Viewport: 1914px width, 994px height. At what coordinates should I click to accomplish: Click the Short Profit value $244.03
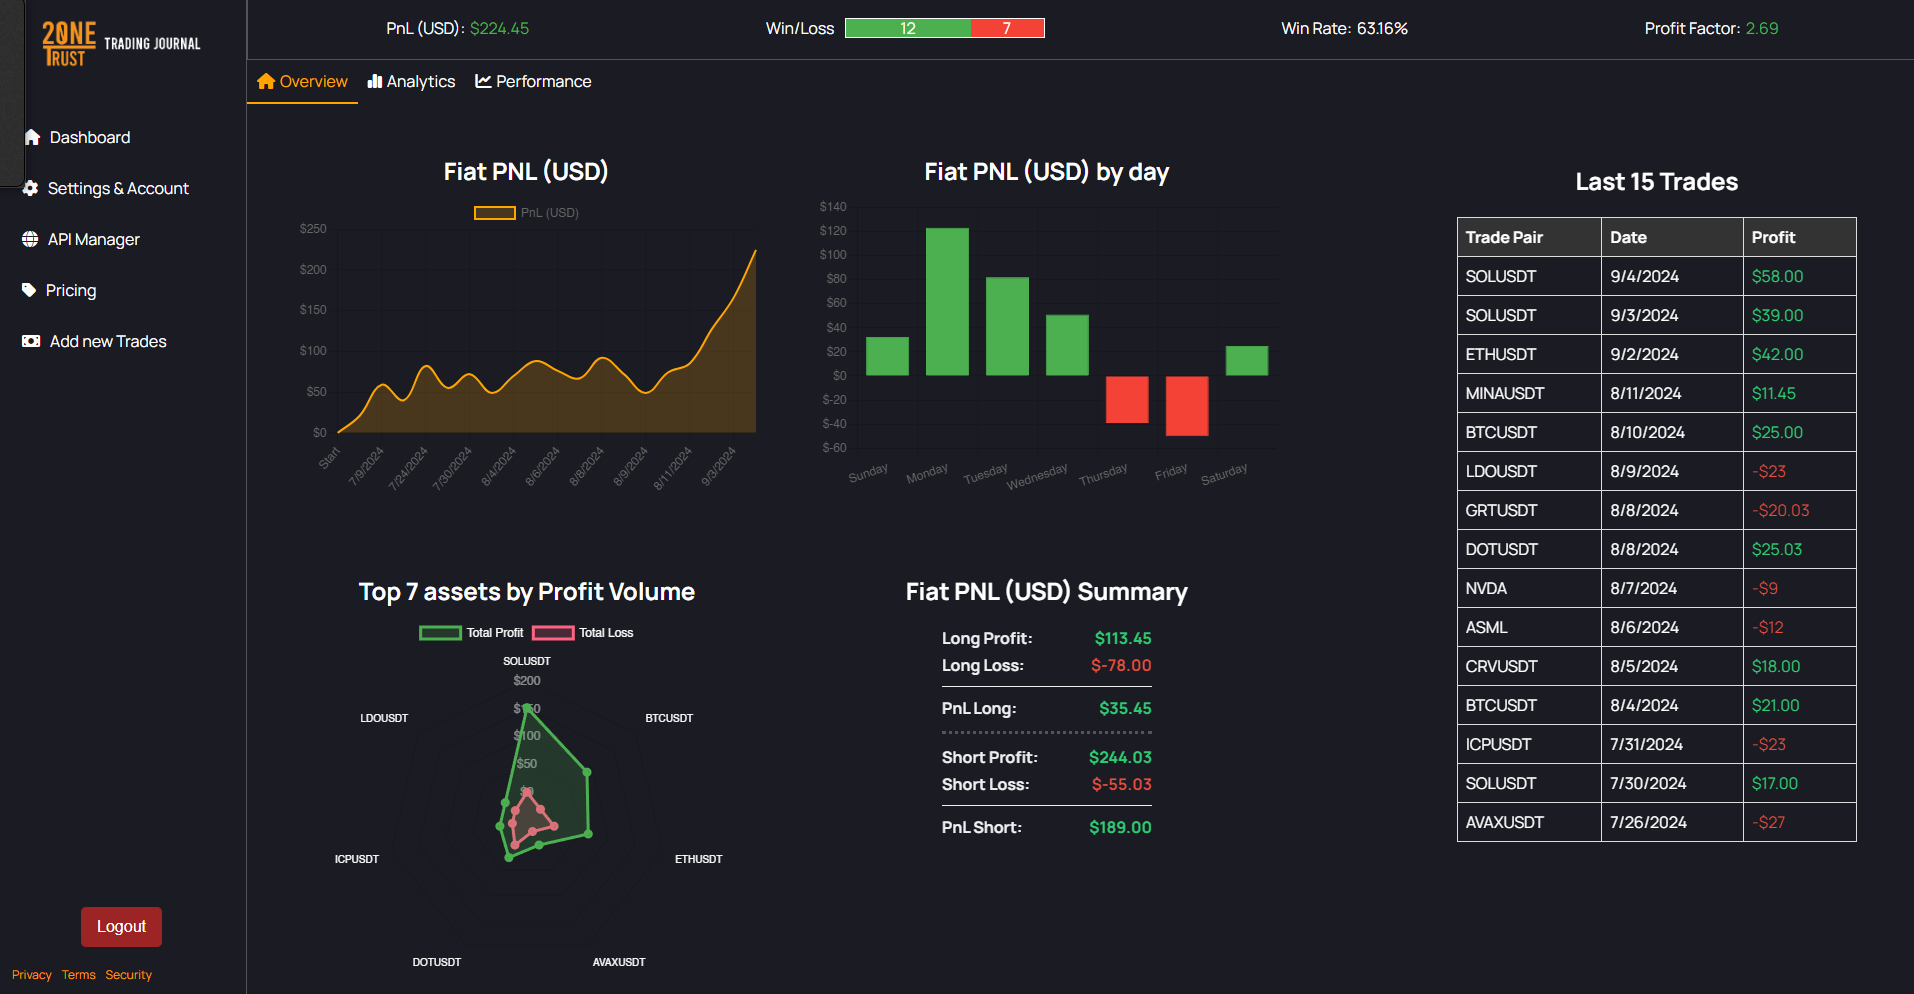coord(1120,757)
